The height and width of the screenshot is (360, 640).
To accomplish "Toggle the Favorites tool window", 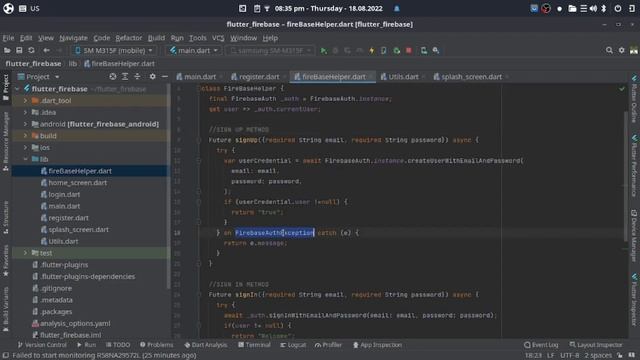I will point(6,260).
